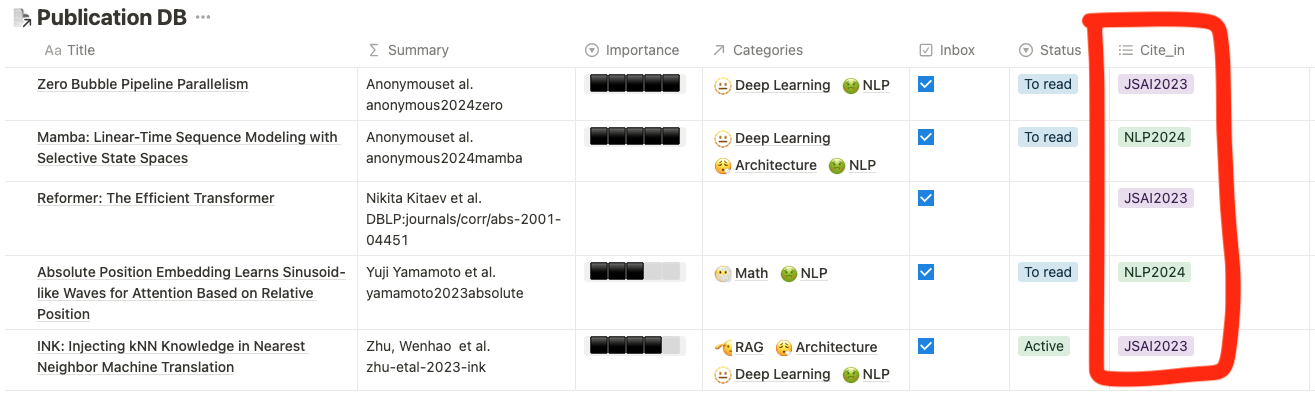Open the Reformer: The Efficient Transformer page

coord(155,198)
